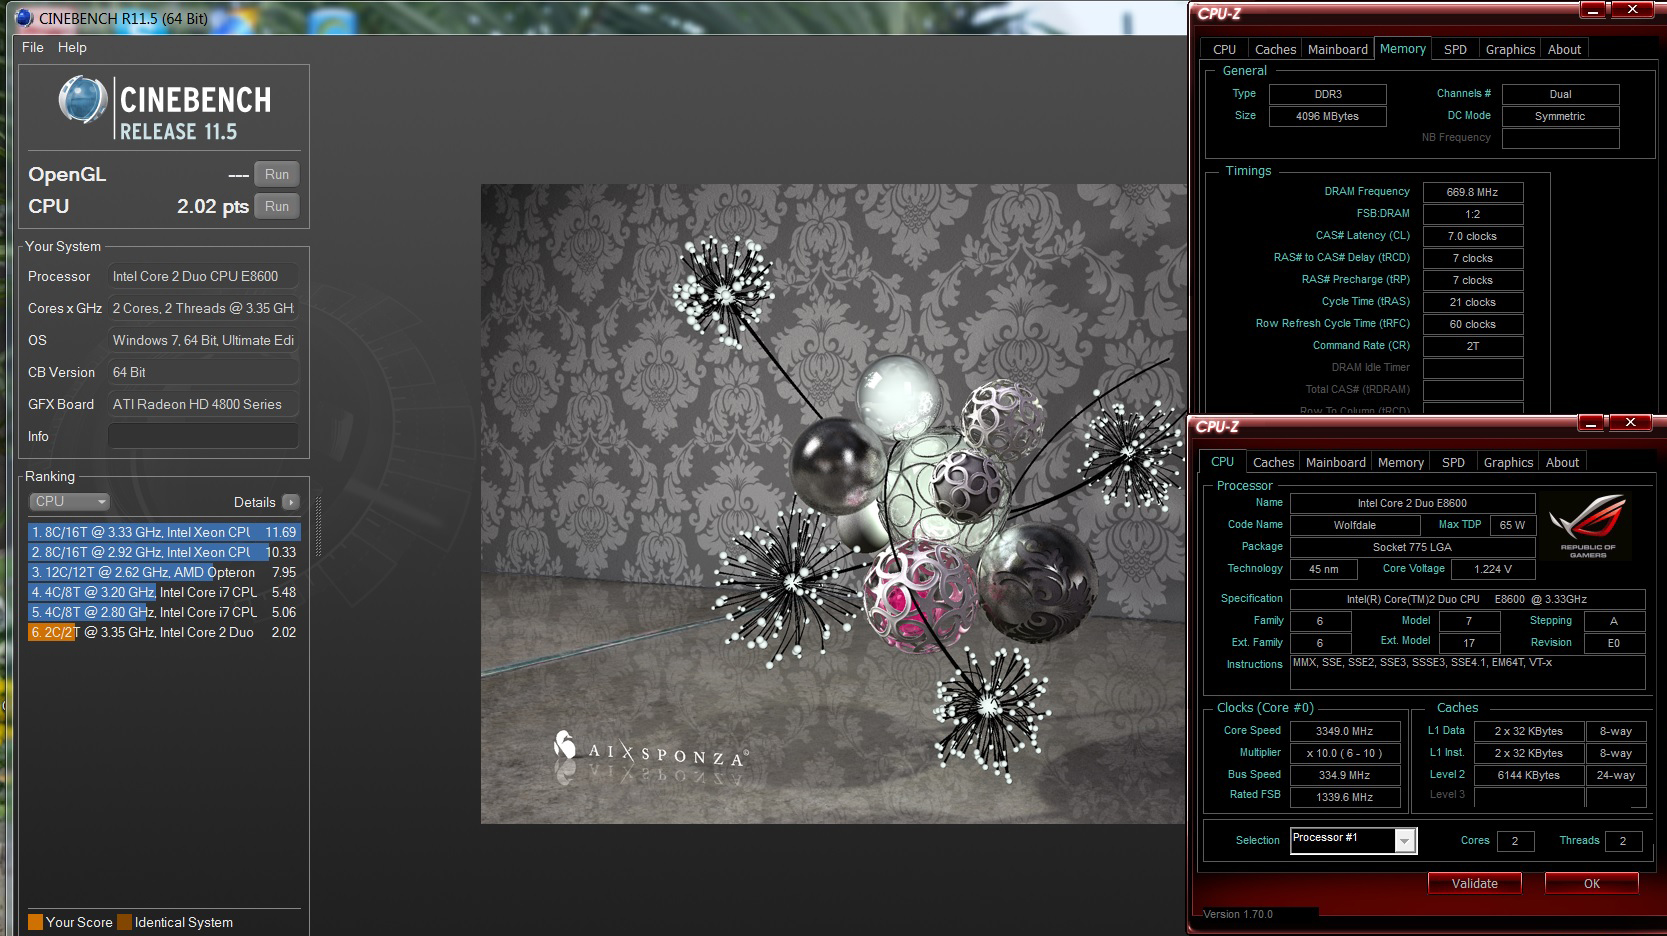
Task: Open Caches tab in lower CPU-Z window
Action: (x=1273, y=462)
